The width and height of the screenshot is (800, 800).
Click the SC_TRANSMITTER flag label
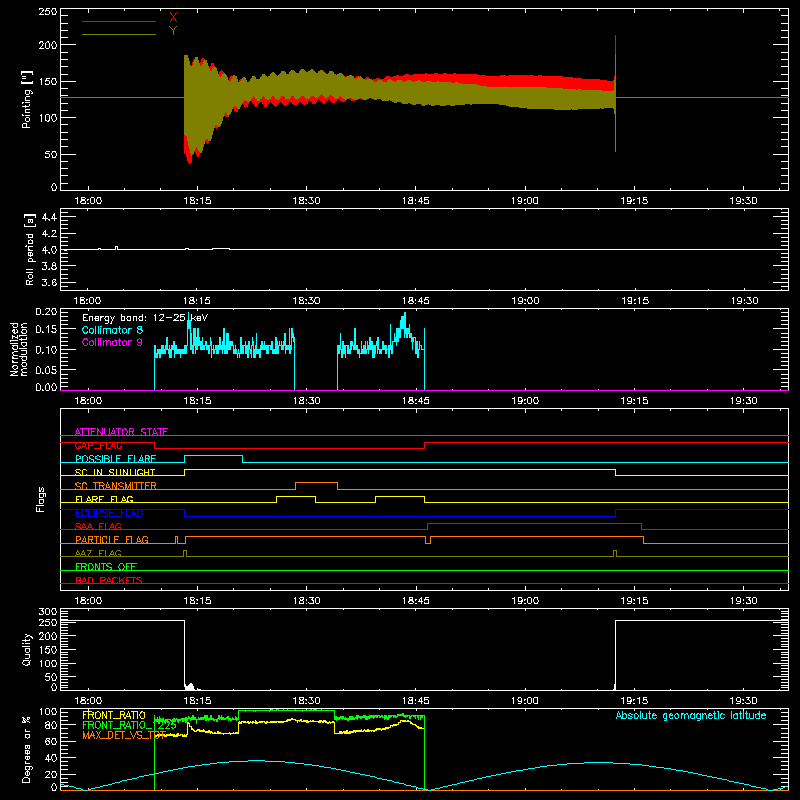point(115,486)
